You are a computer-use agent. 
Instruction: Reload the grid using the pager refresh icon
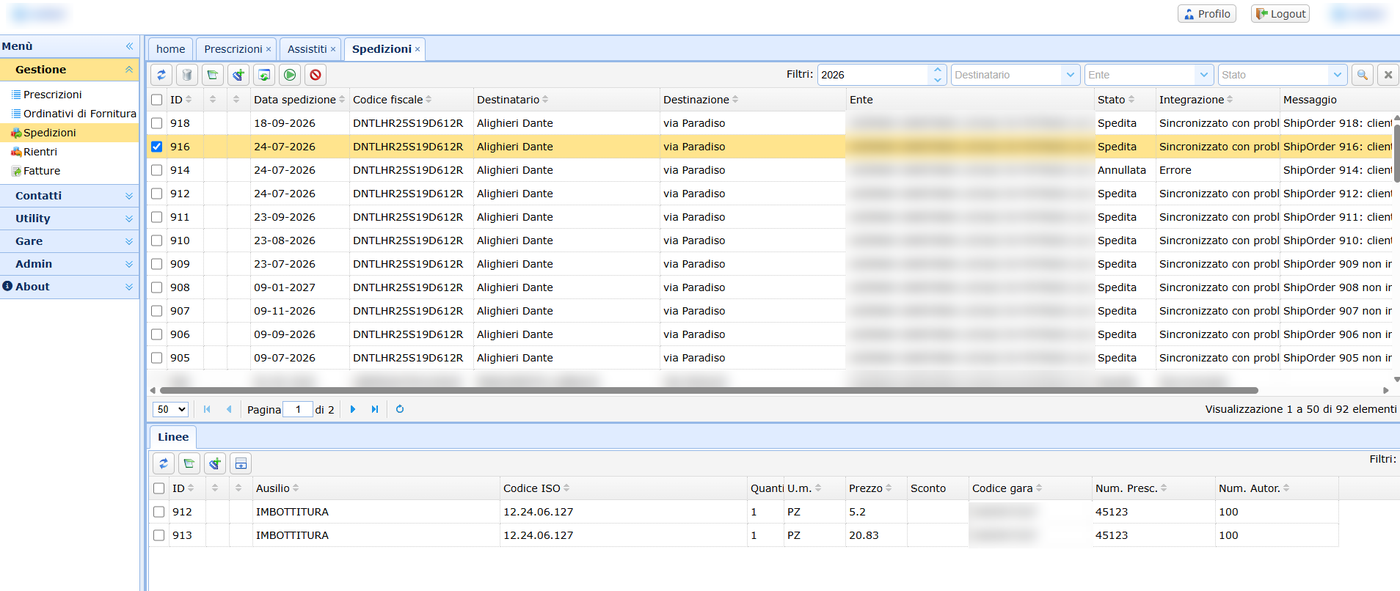point(400,409)
